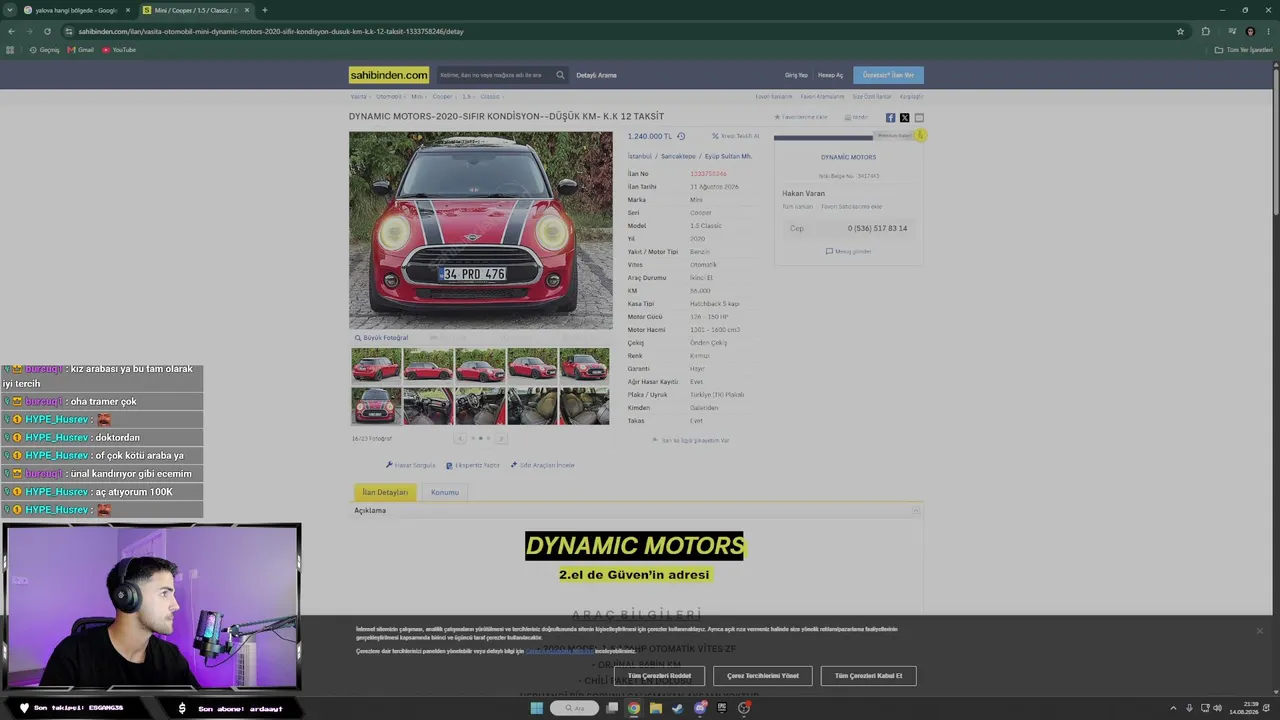
Task: Open the Chrome profile avatar
Action: tap(1250, 31)
